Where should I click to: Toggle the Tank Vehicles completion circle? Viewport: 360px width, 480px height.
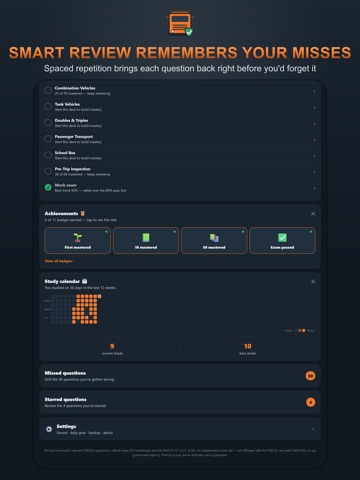click(48, 106)
